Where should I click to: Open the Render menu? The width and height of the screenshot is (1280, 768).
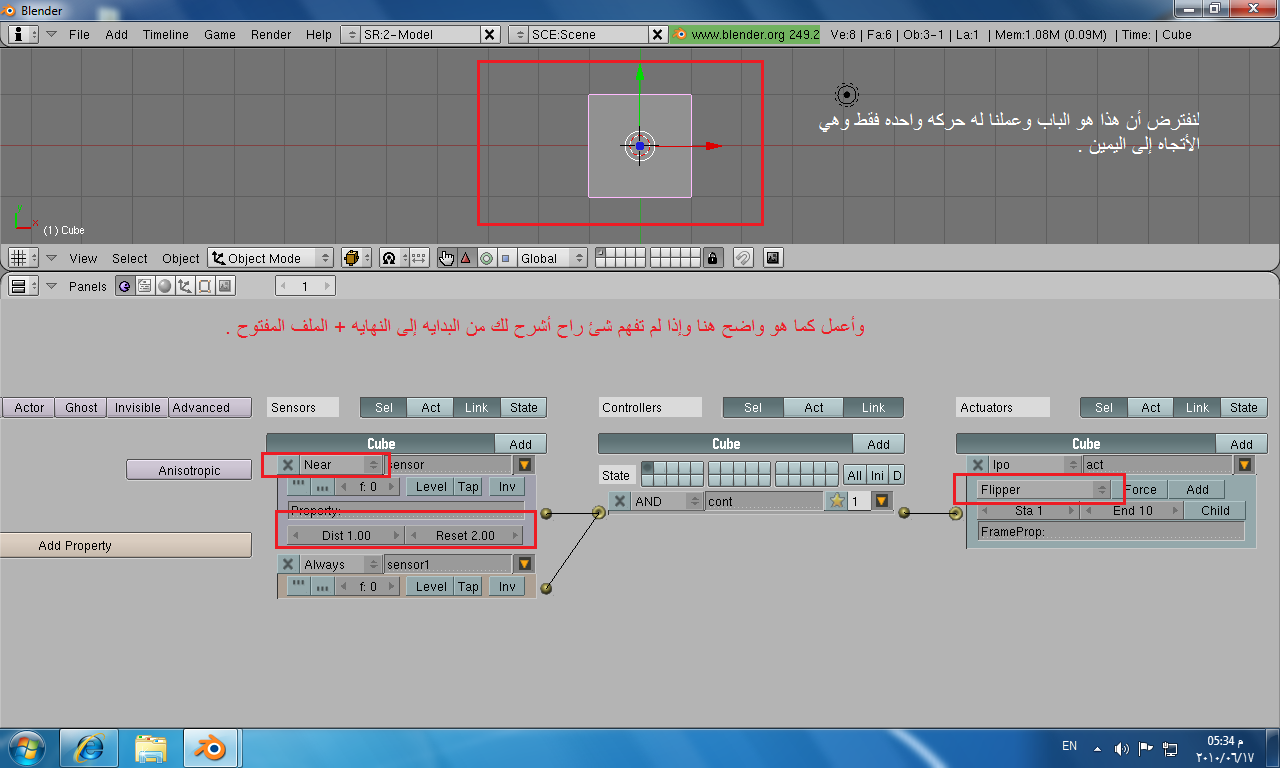pyautogui.click(x=271, y=34)
